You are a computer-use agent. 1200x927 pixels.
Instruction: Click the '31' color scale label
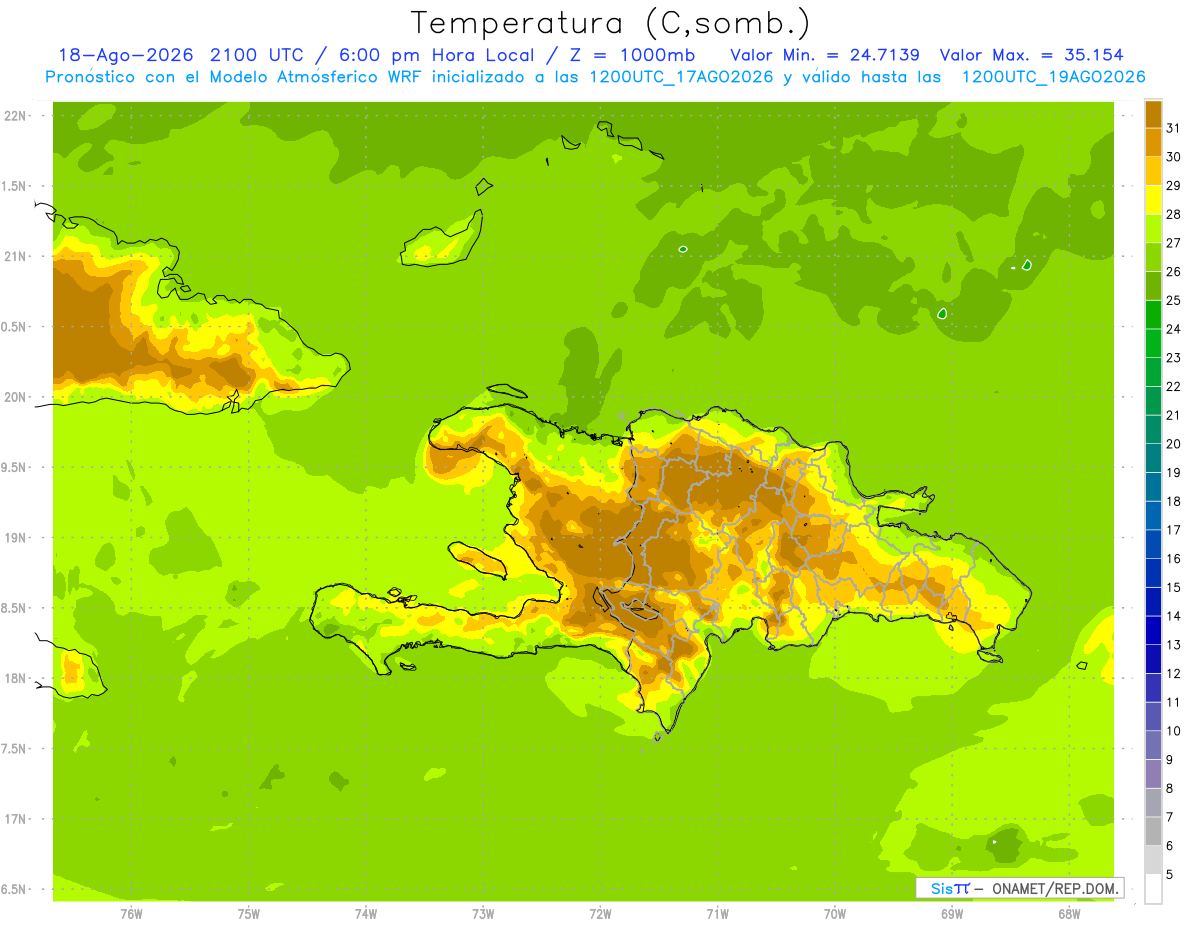[x=1174, y=128]
